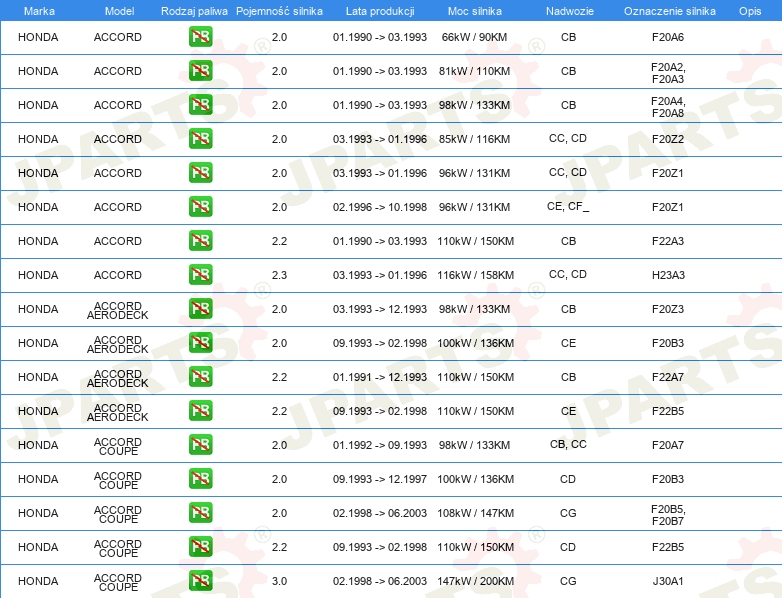This screenshot has height=598, width=782.
Task: Click power value 66kW / 90KM
Action: click(x=474, y=37)
